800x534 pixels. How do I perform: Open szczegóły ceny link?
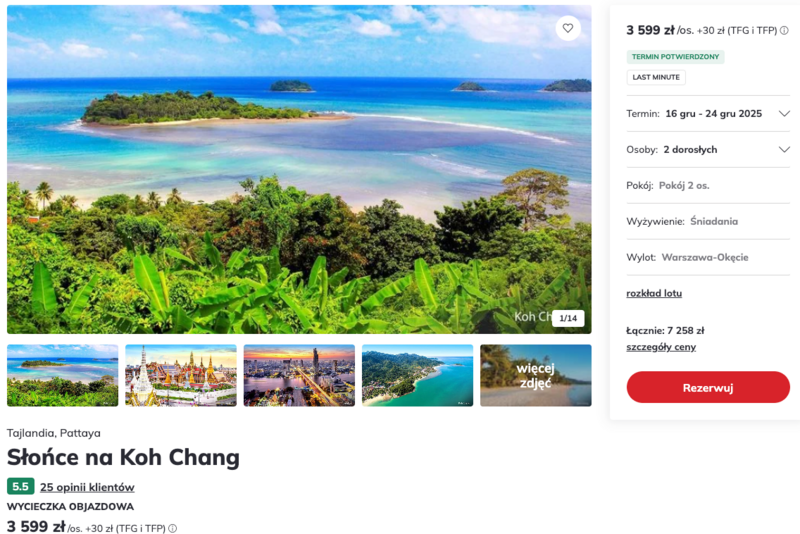point(661,347)
